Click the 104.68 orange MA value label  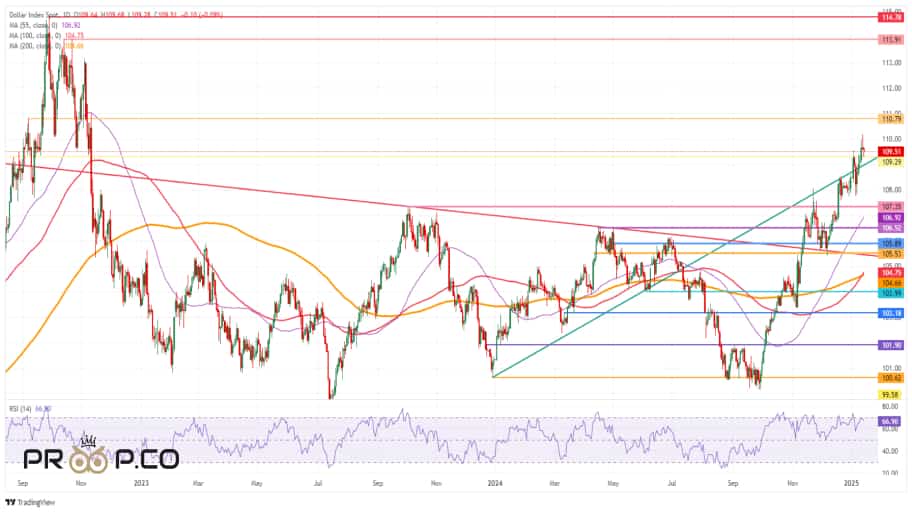(890, 283)
